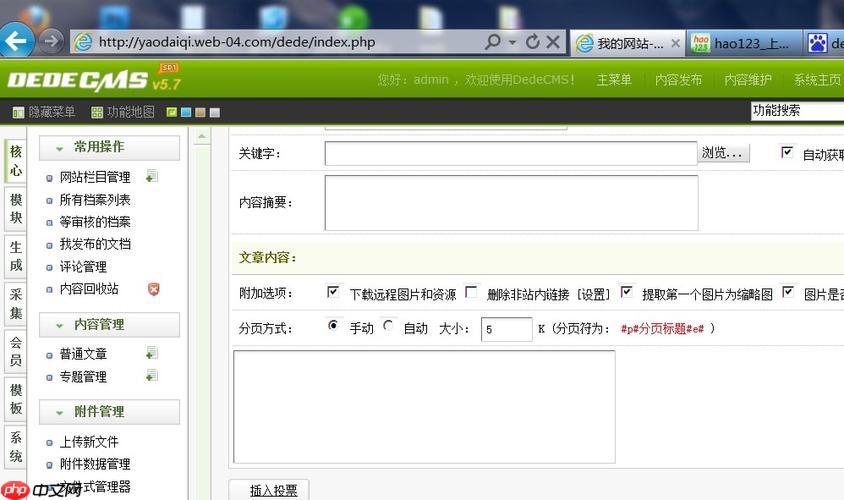Open 附件数据管理
844x500 pixels.
95,464
